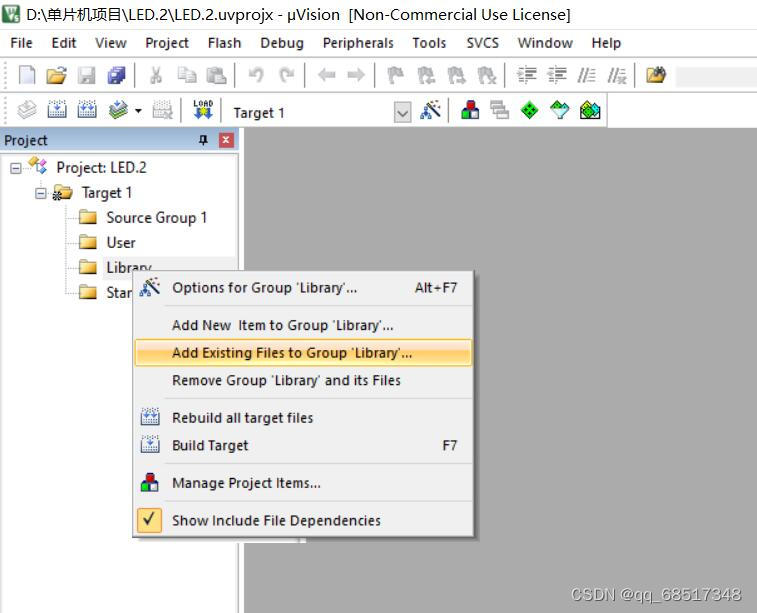The width and height of the screenshot is (757, 613).
Task: Close the Project panel
Action: 226,140
